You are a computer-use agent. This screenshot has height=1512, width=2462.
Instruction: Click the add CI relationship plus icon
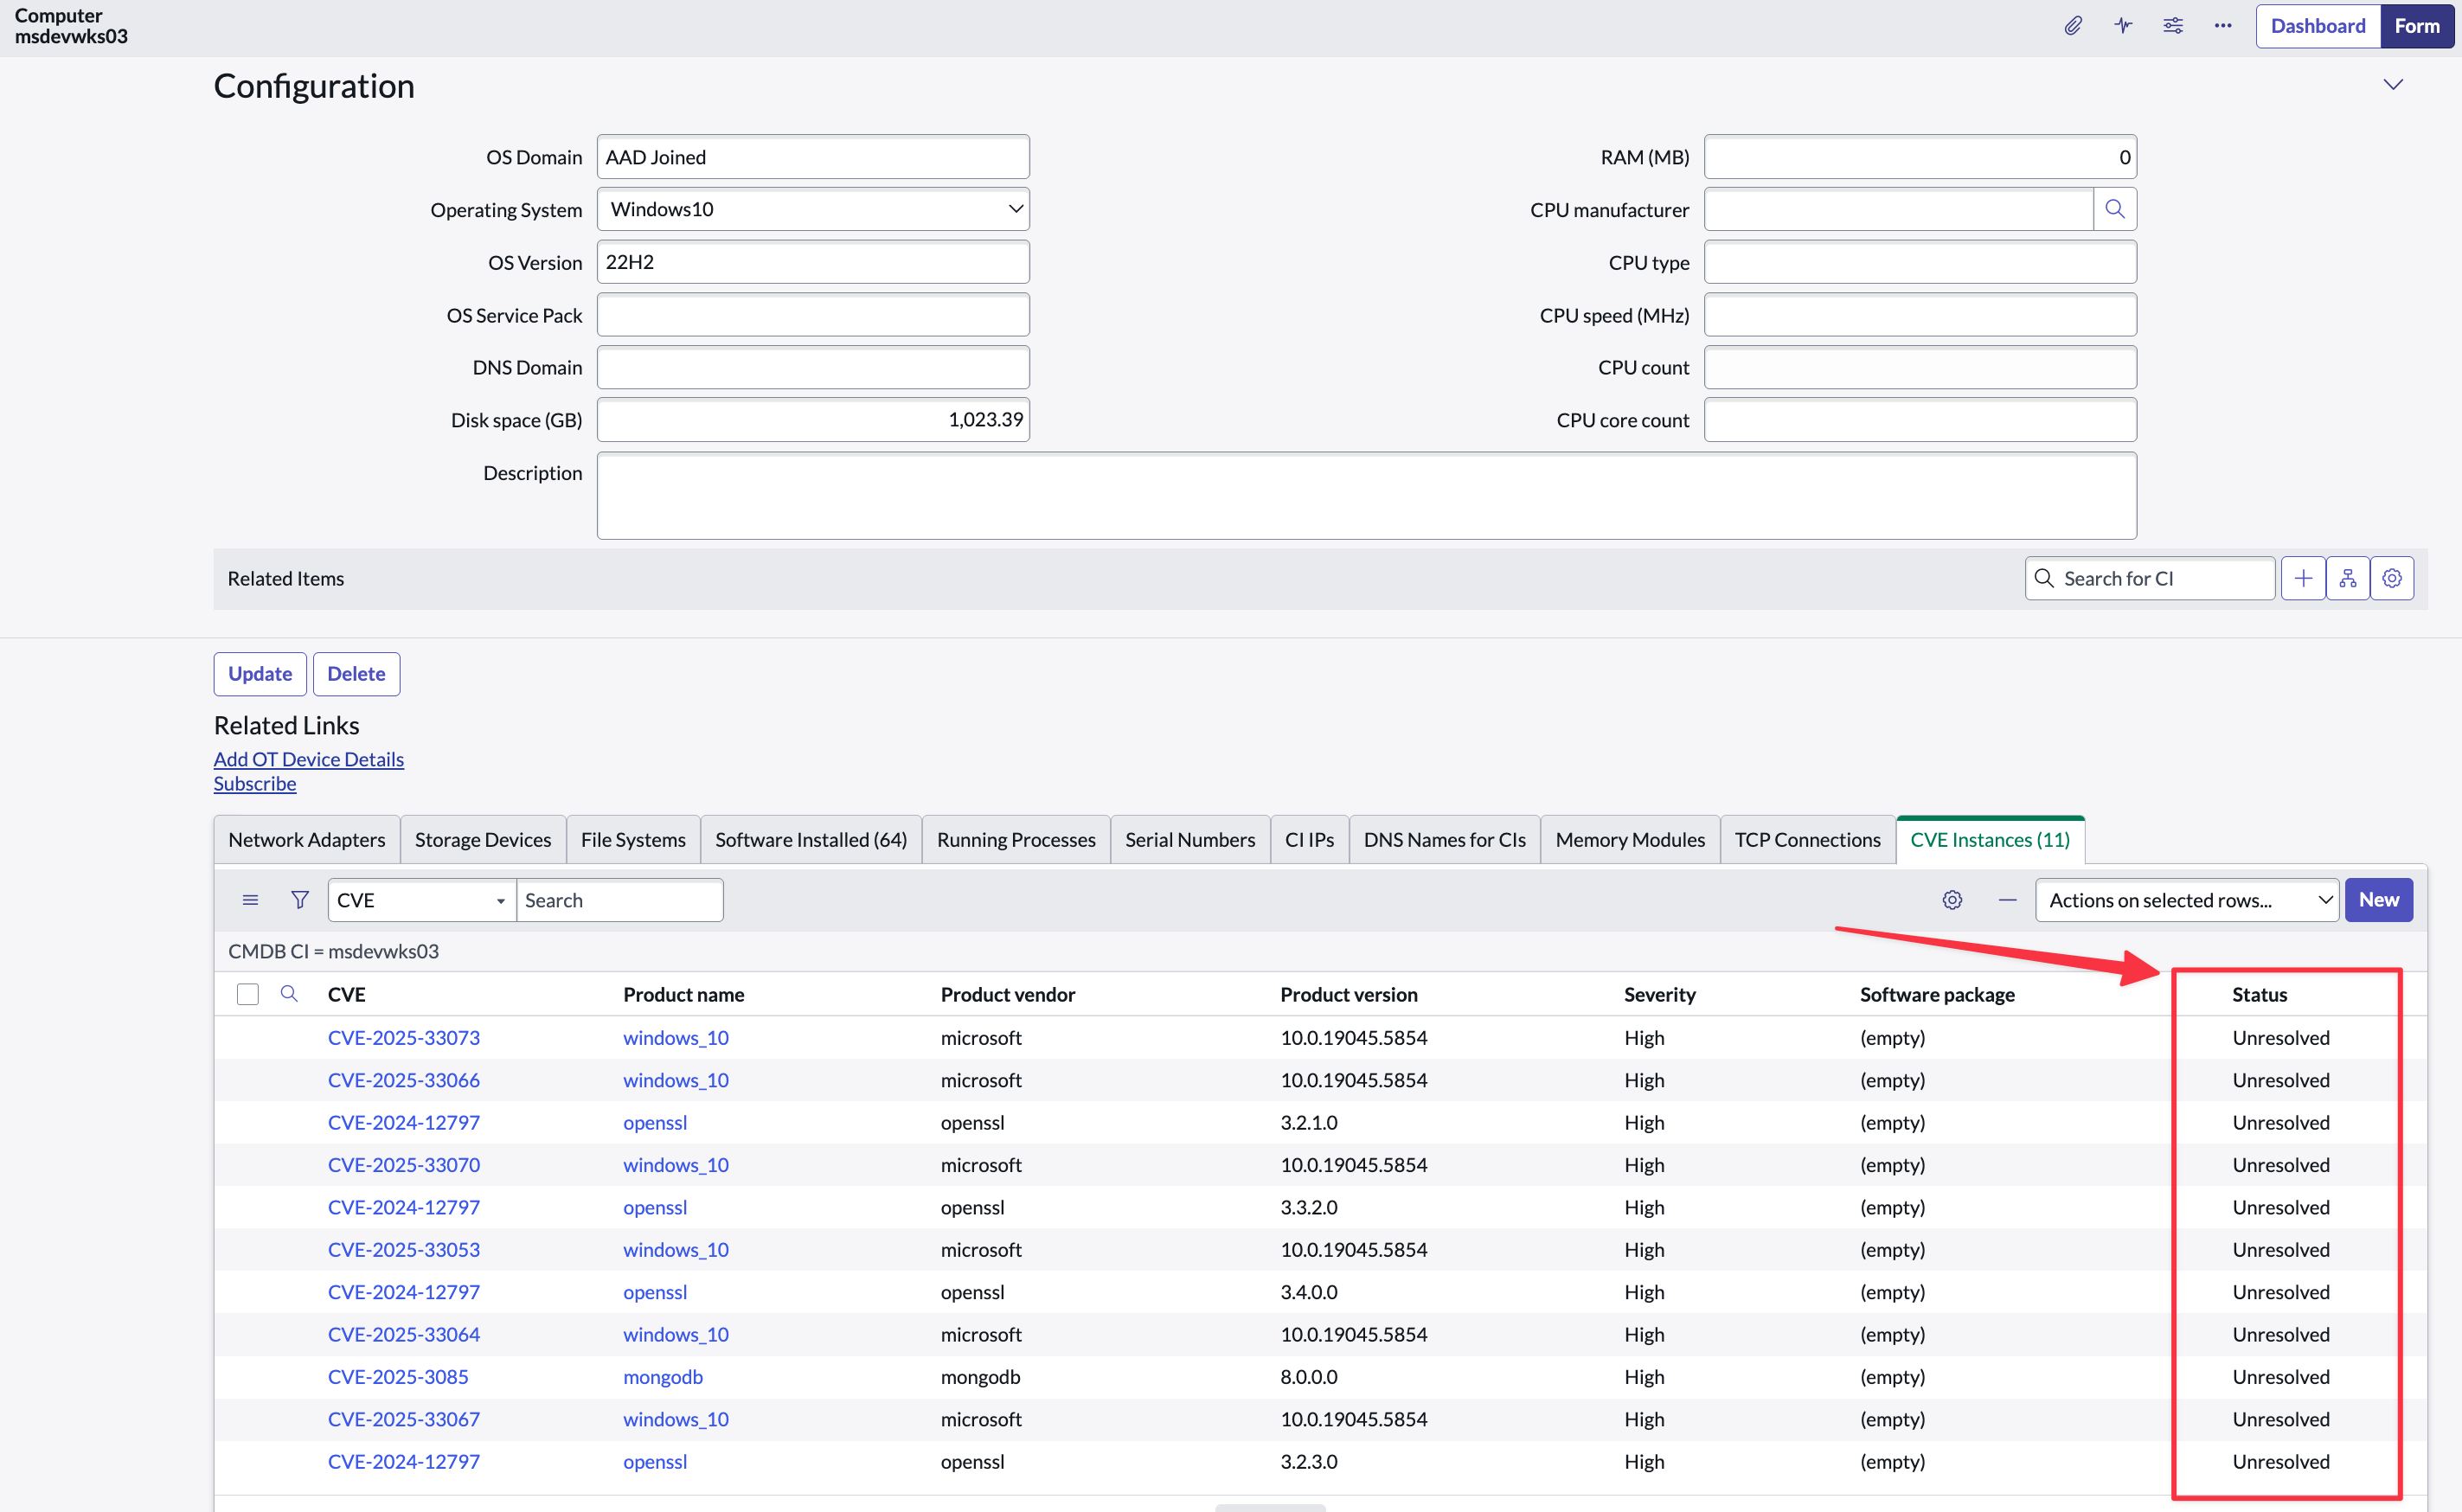[2303, 578]
